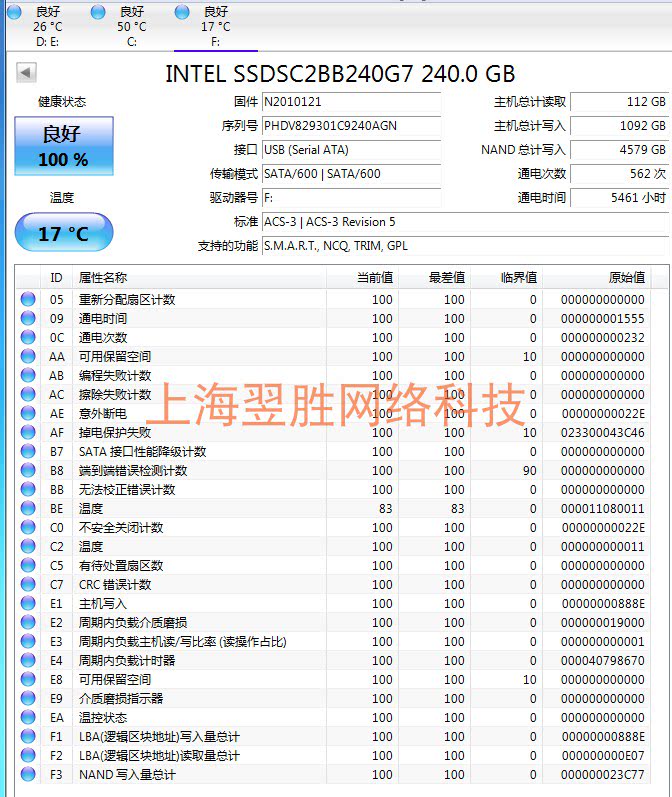Click the status icon for attribute B8
672x797 pixels.
[x=28, y=470]
